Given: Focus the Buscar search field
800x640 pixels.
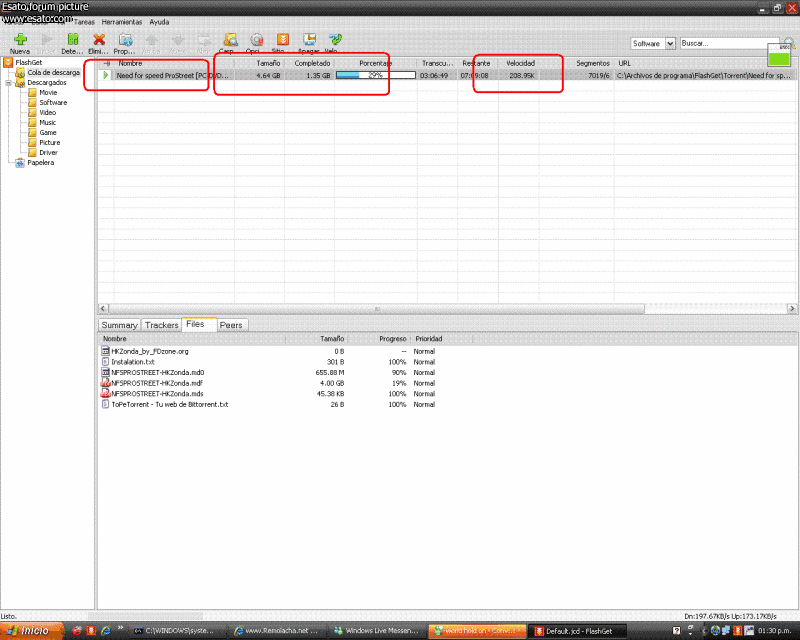Looking at the screenshot, I should [730, 43].
